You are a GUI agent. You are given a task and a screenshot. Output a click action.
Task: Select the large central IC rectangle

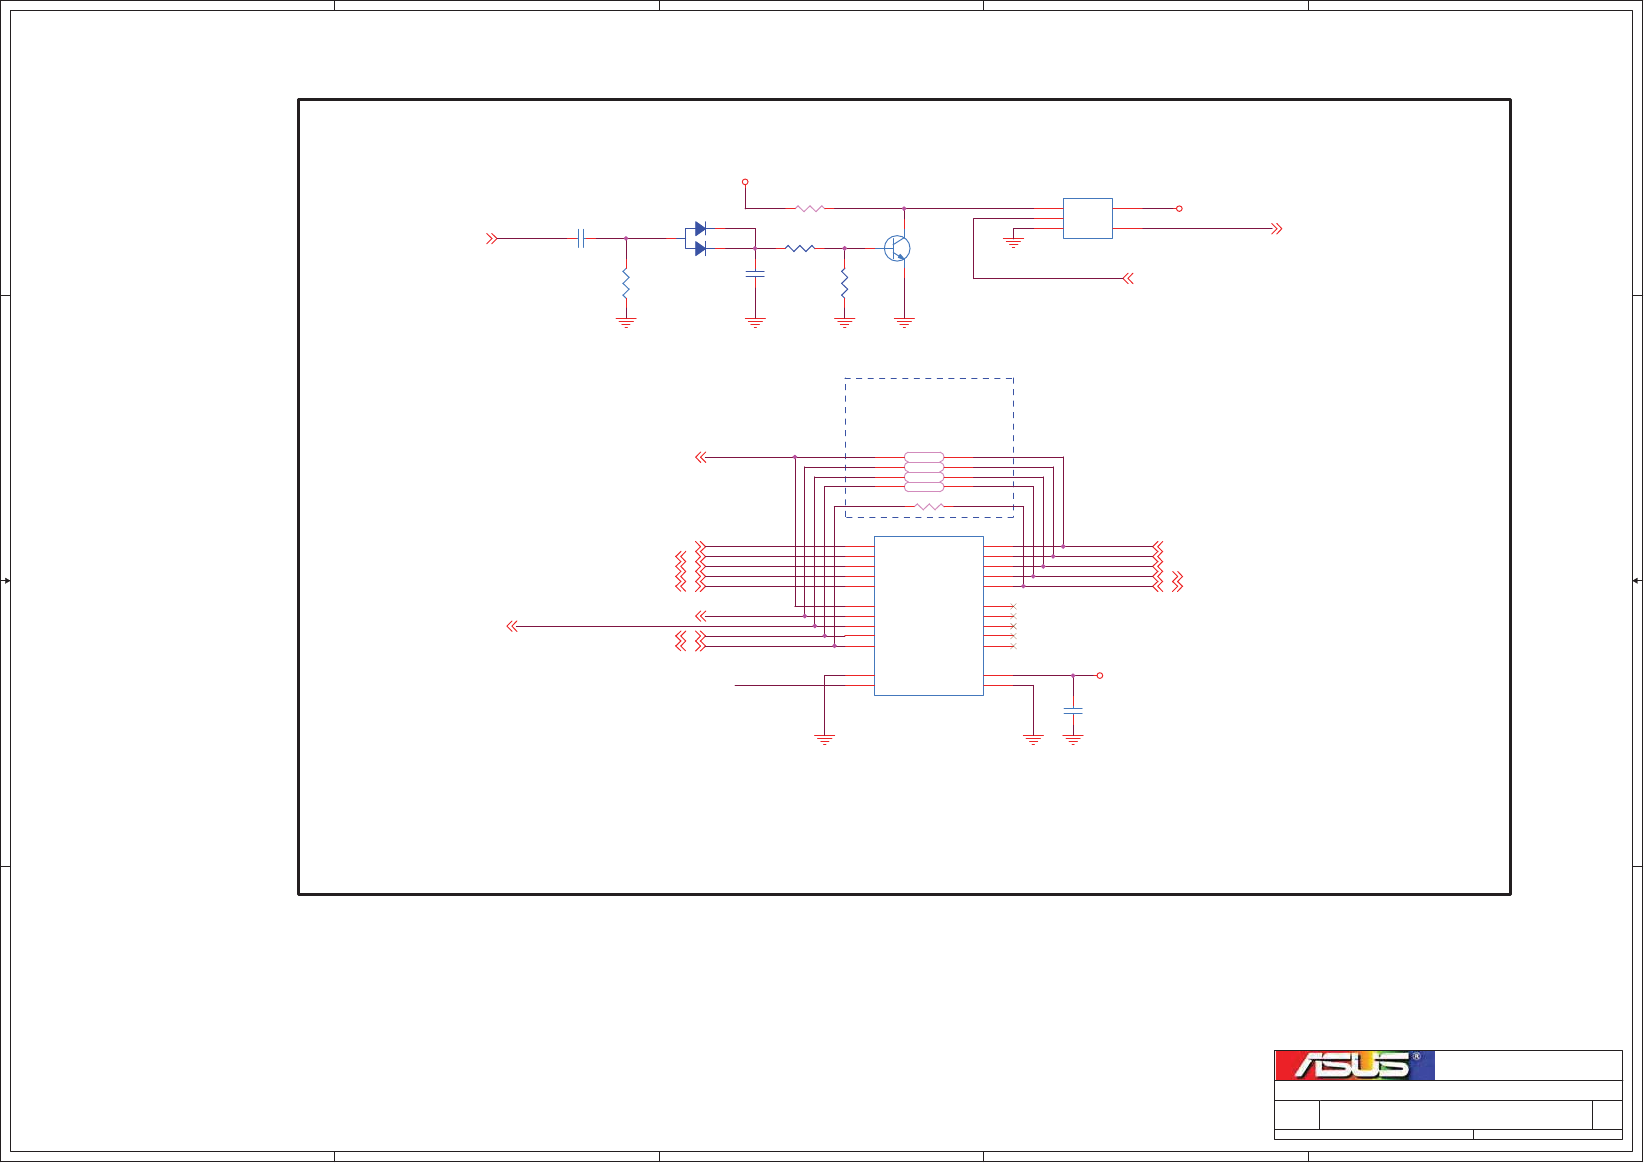tap(929, 616)
